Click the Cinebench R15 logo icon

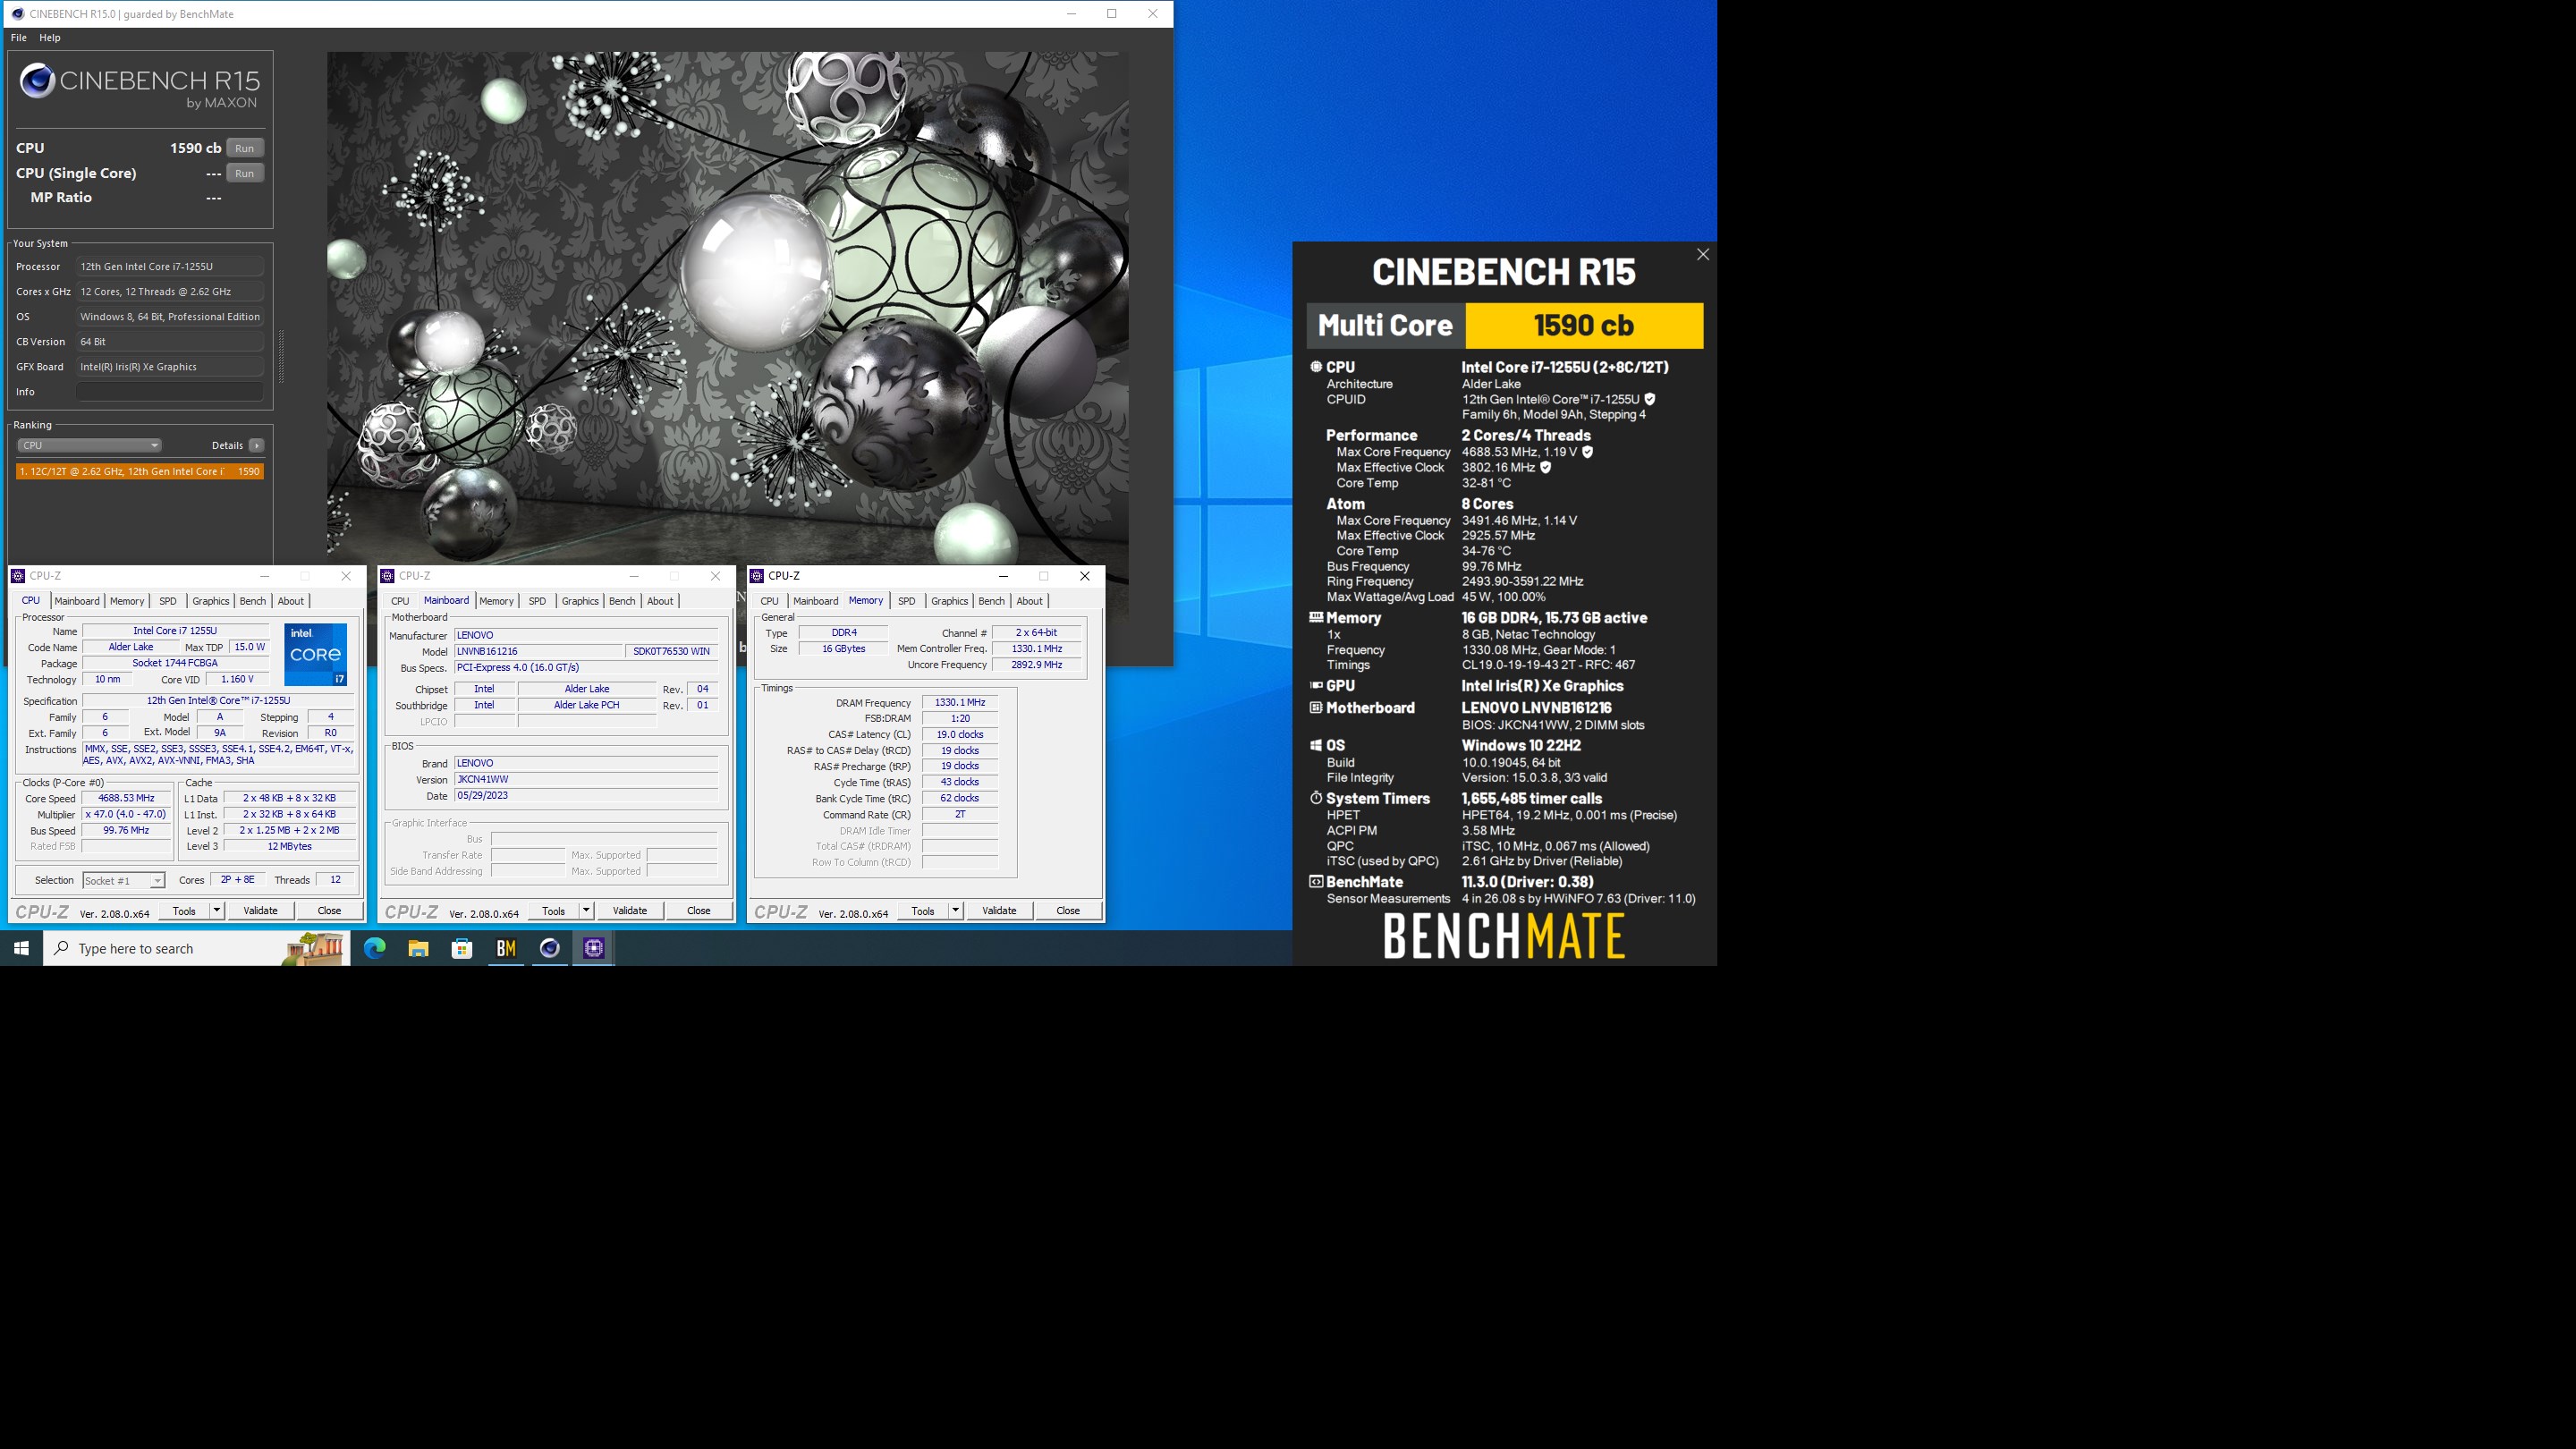point(37,81)
